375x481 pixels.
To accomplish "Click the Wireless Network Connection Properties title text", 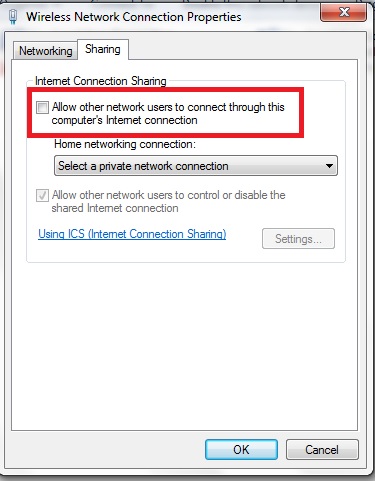I will (134, 17).
